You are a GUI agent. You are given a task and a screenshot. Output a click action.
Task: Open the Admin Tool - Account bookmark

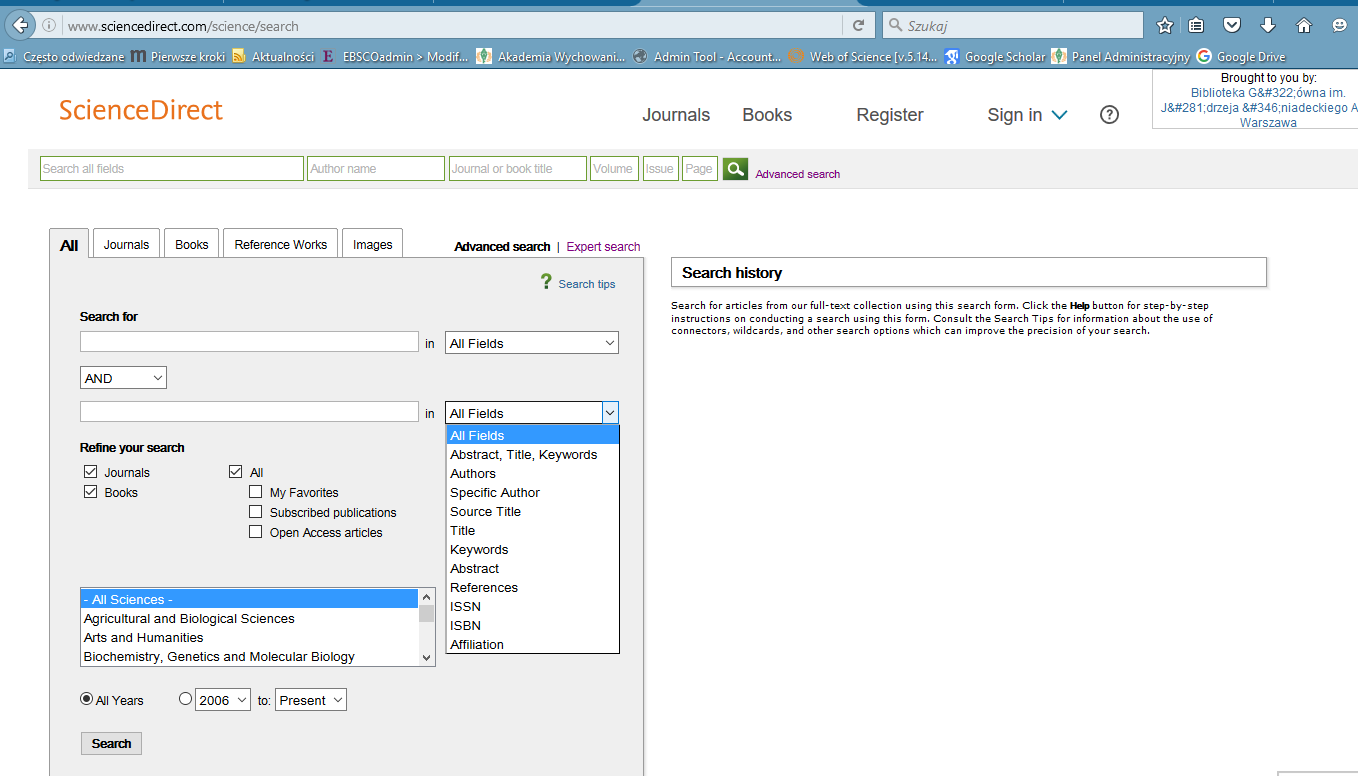(x=707, y=57)
